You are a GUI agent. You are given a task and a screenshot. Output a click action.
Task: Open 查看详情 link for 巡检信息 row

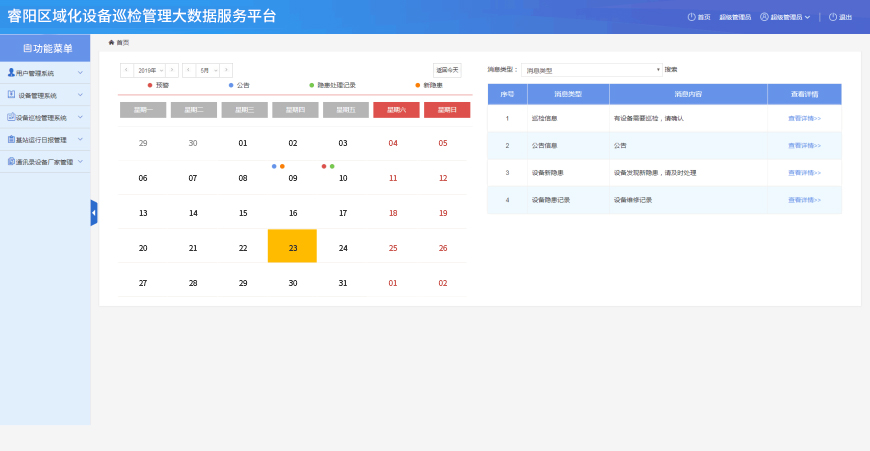(804, 118)
